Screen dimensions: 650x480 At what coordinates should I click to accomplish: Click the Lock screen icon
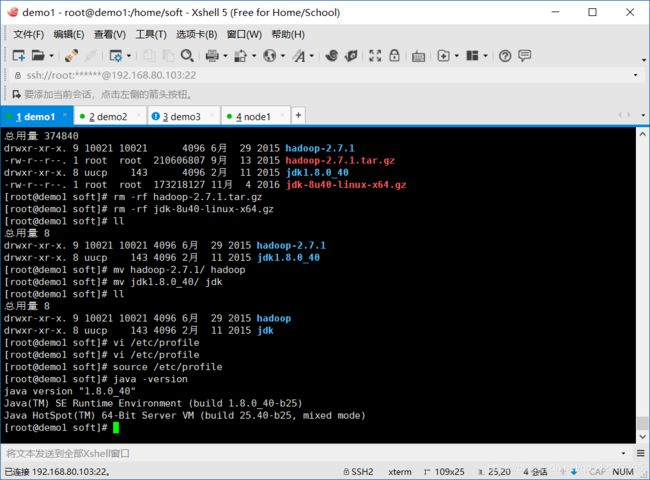(394, 56)
